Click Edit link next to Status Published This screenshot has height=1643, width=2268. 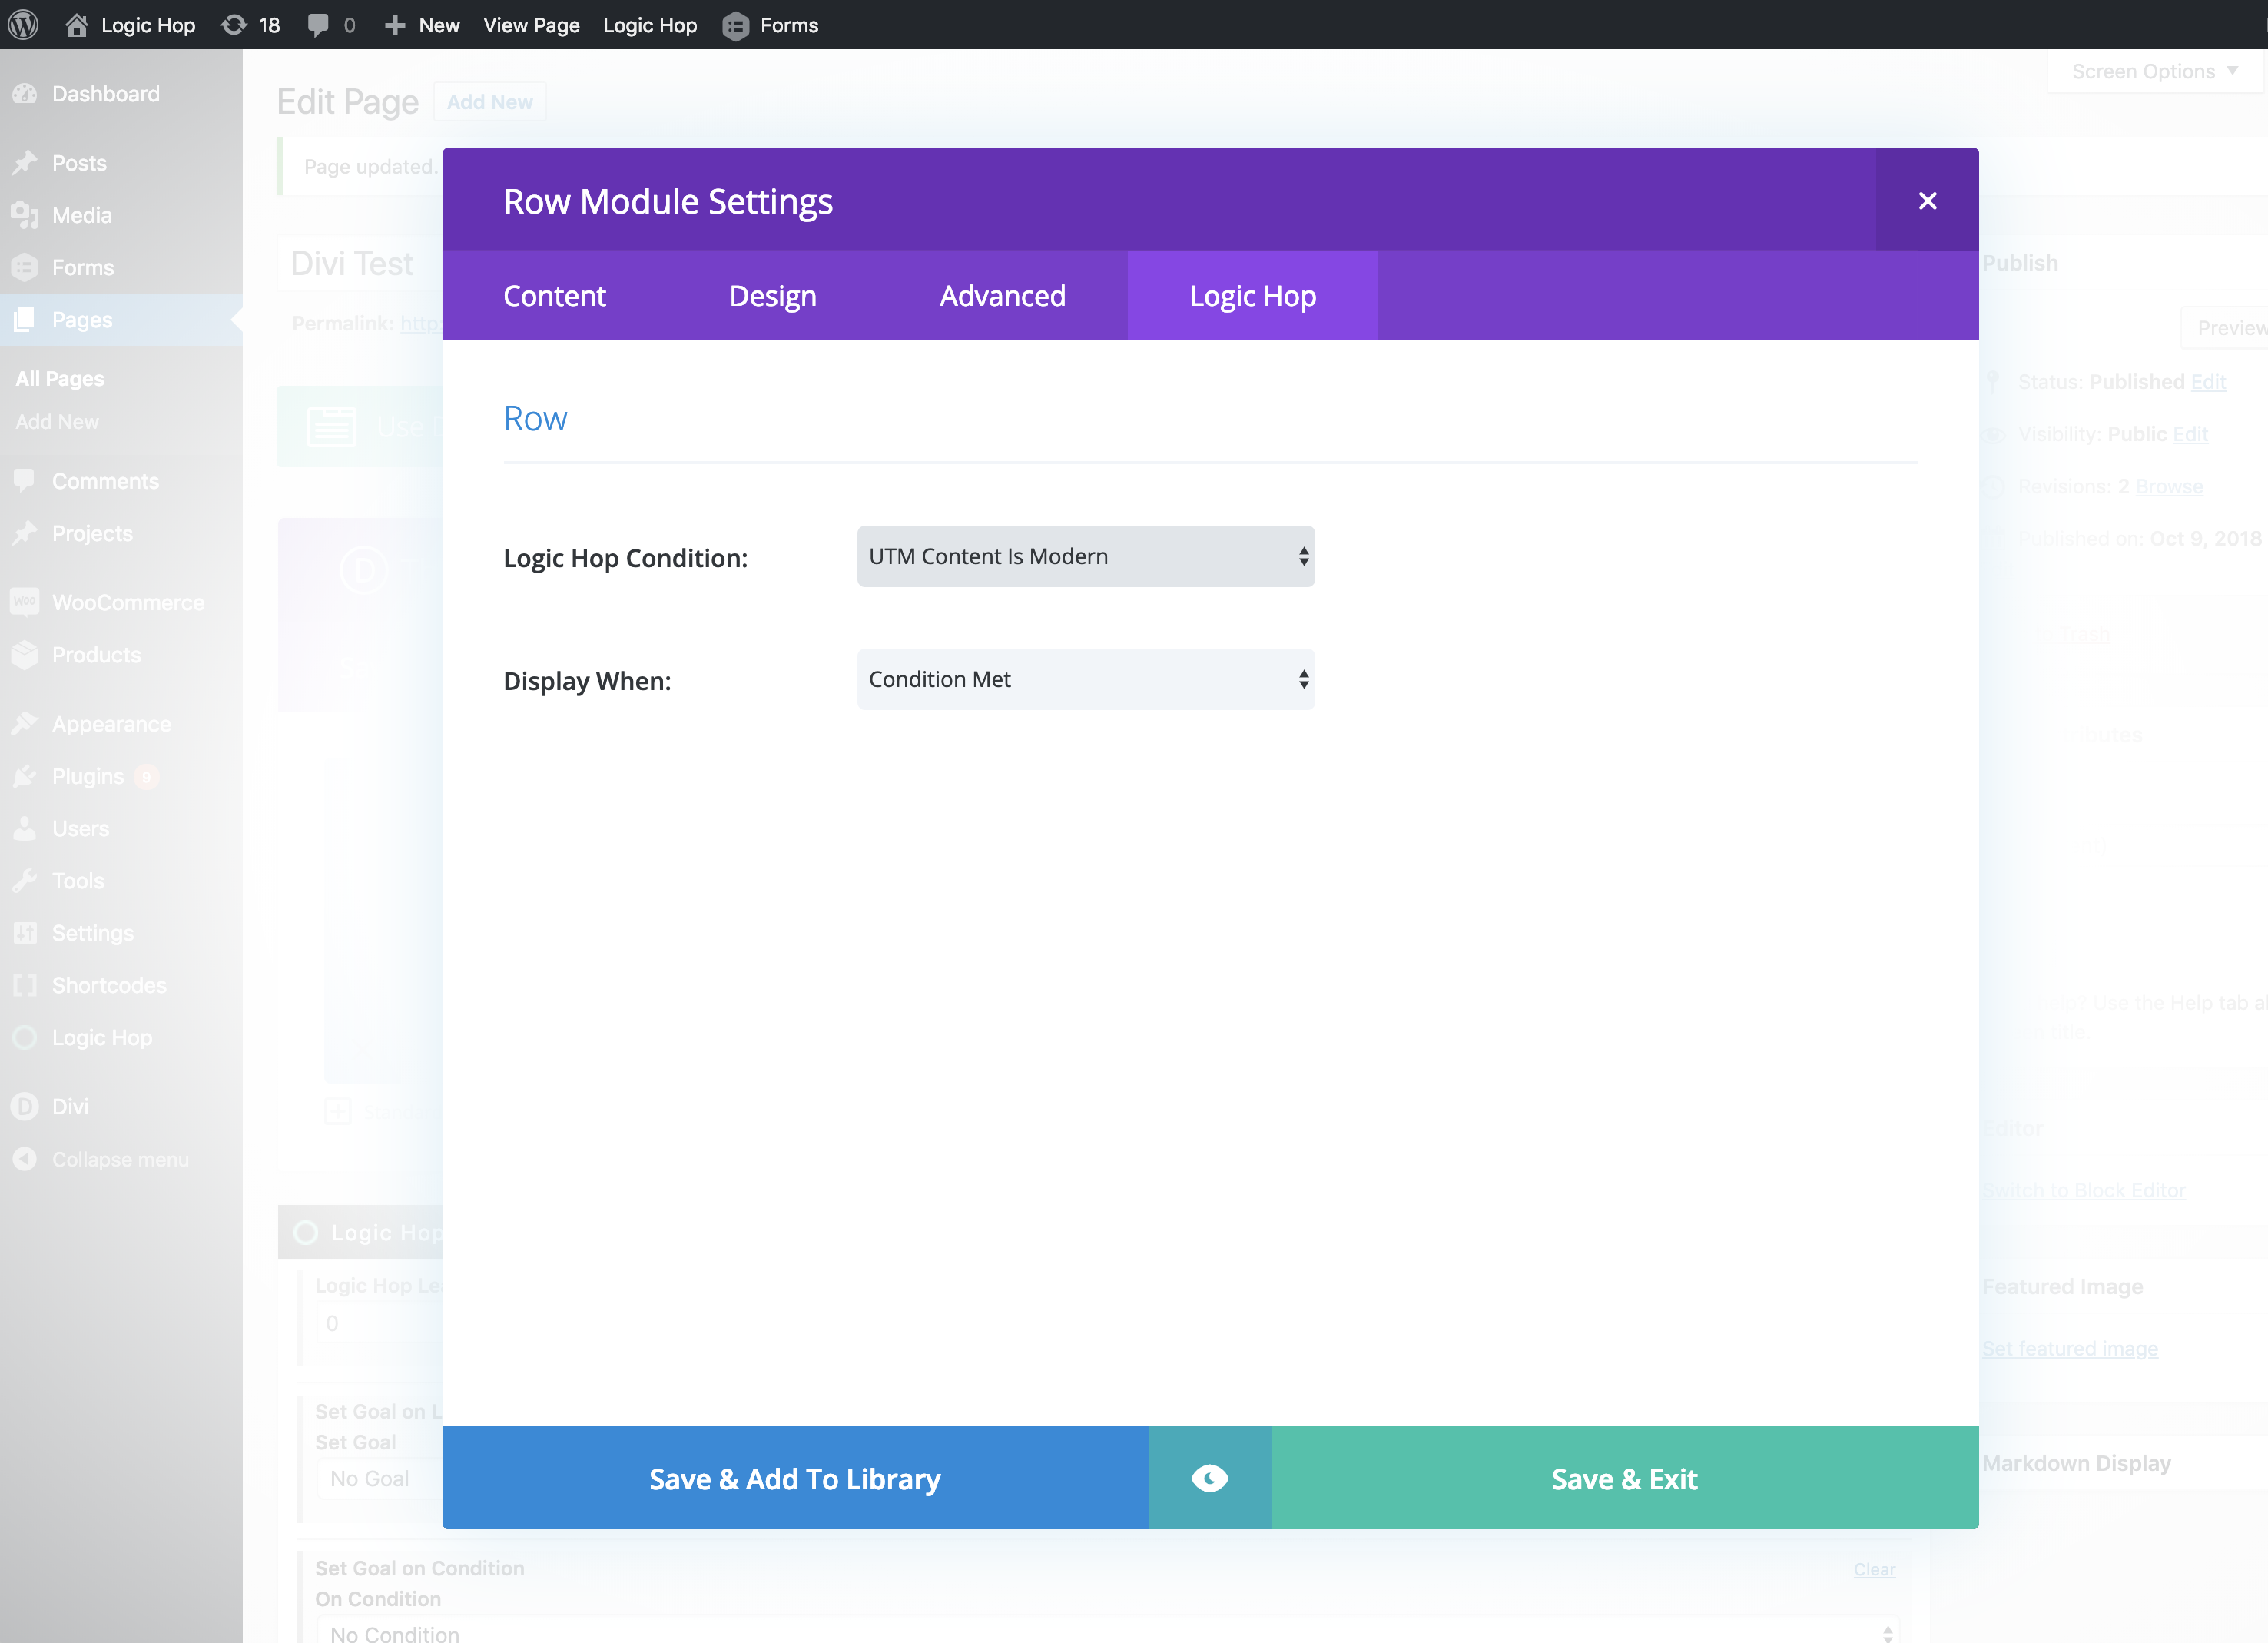pos(2208,382)
